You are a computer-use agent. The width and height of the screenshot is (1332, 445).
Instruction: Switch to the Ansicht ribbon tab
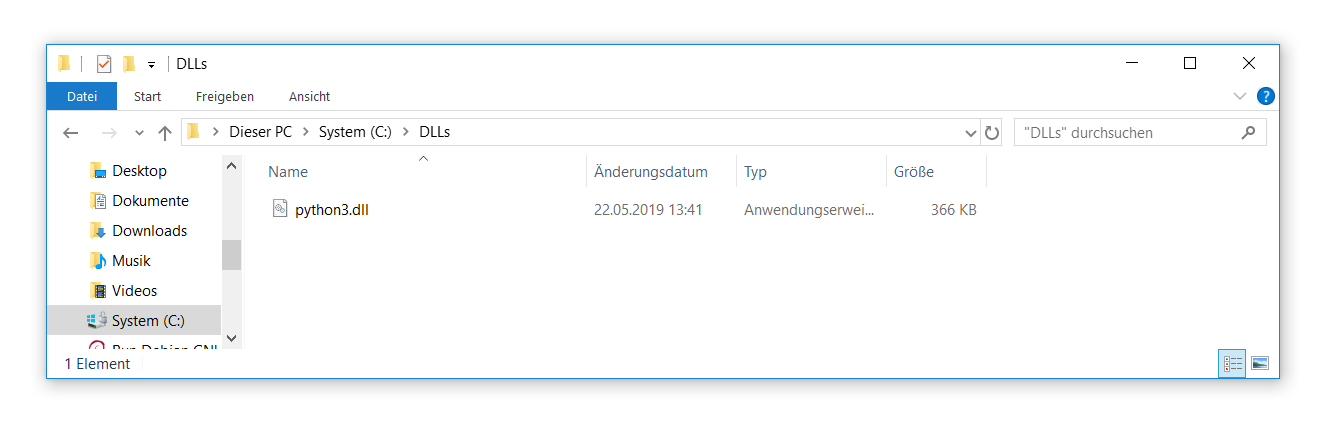(x=309, y=97)
